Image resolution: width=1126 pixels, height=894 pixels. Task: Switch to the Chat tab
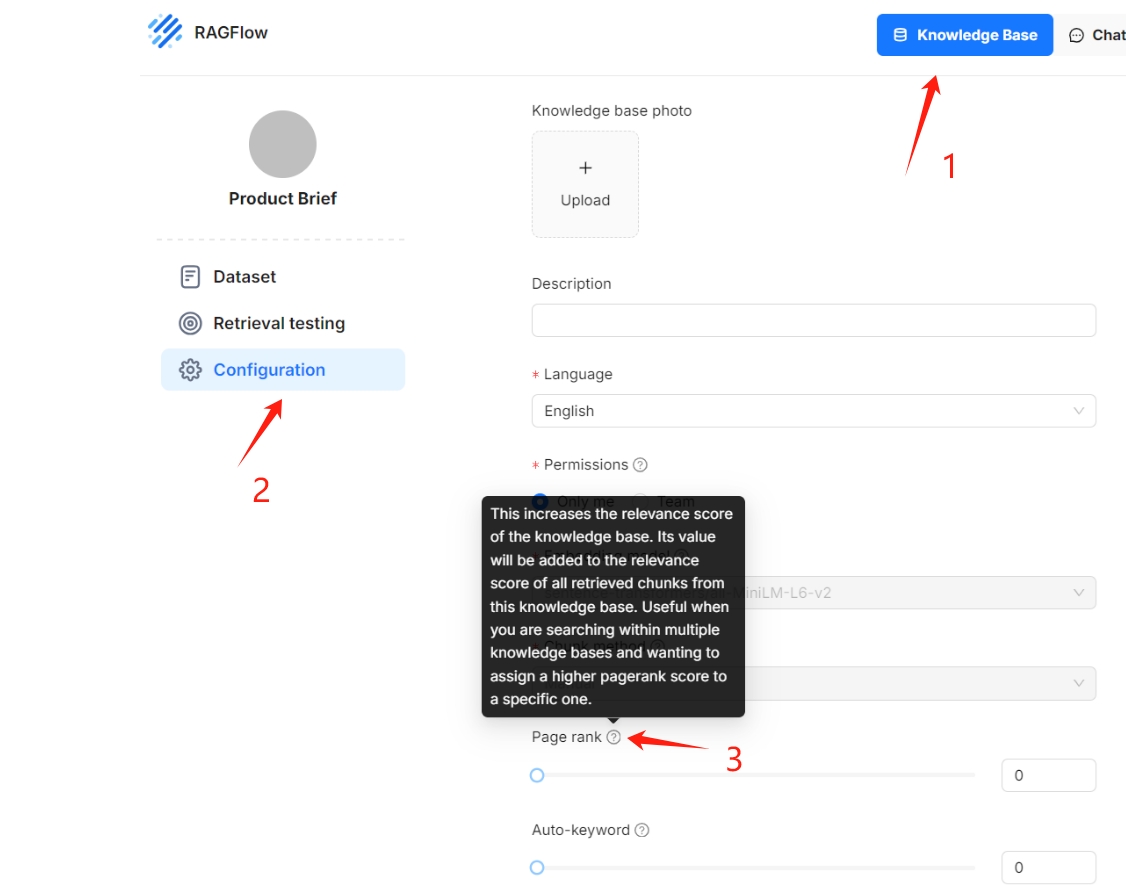(1096, 35)
